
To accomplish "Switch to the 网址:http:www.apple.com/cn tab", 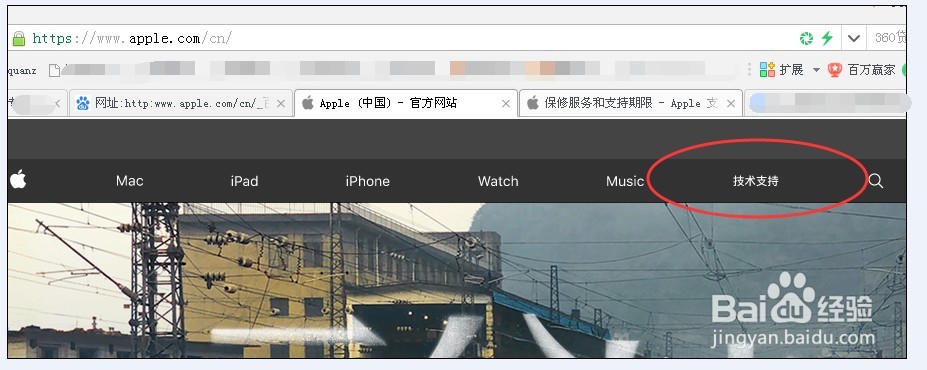I will click(x=181, y=103).
